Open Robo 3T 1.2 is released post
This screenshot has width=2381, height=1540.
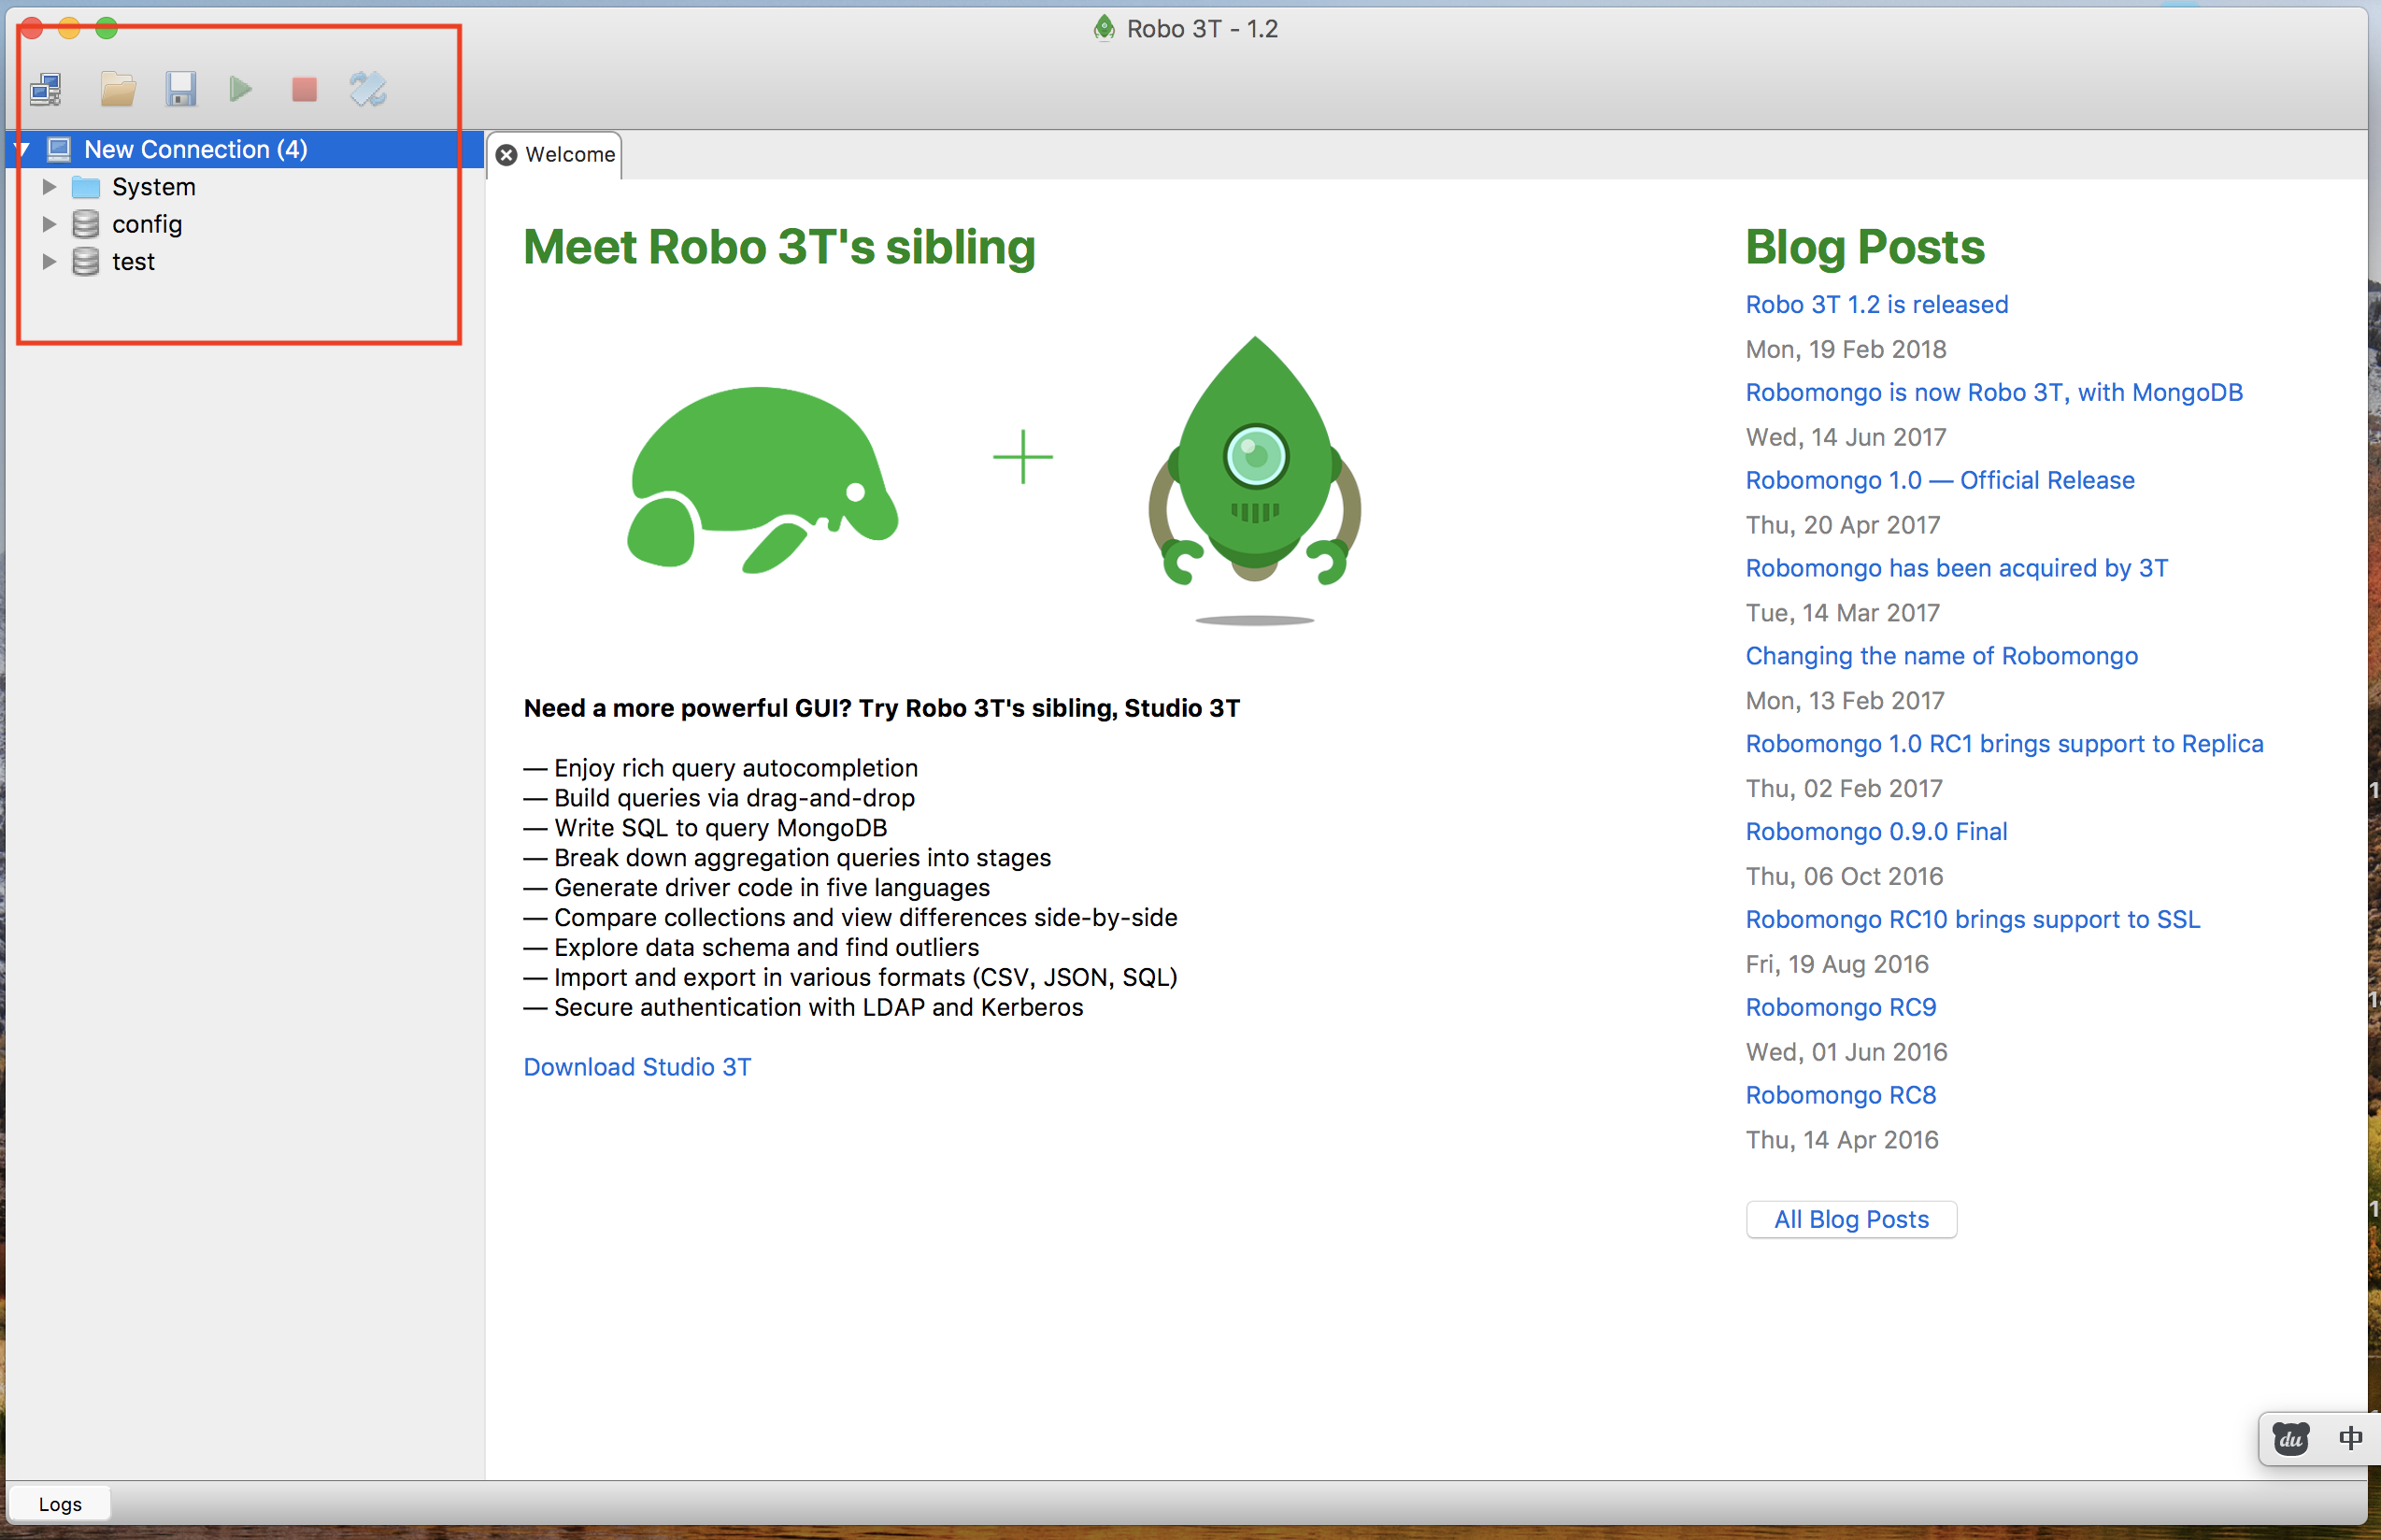point(1876,304)
